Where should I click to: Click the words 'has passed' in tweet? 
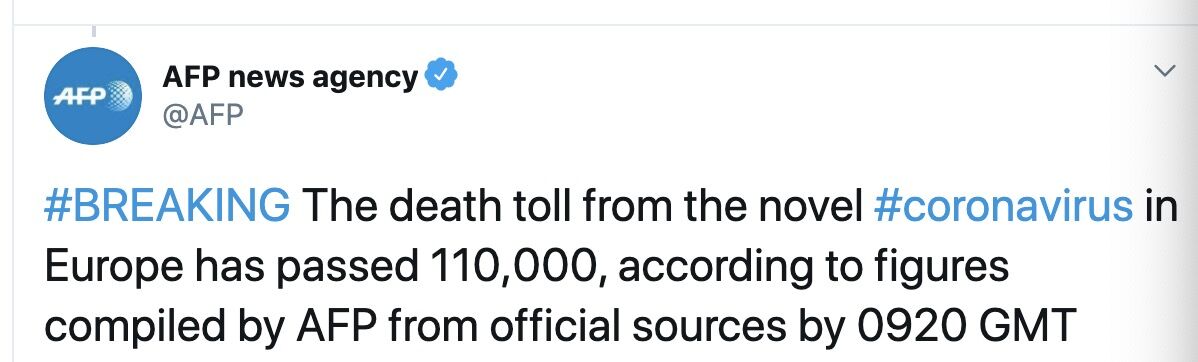coord(308,268)
